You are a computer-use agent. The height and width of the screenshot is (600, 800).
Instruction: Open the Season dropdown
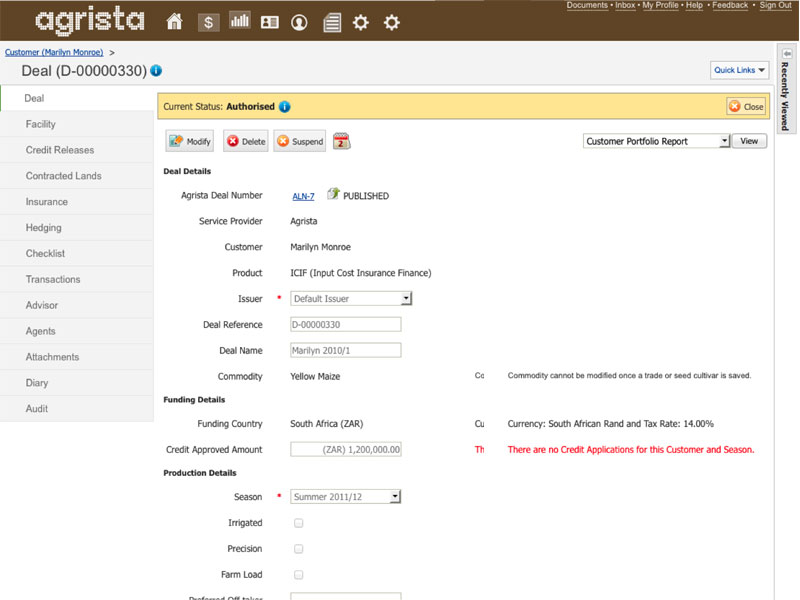pyautogui.click(x=345, y=496)
